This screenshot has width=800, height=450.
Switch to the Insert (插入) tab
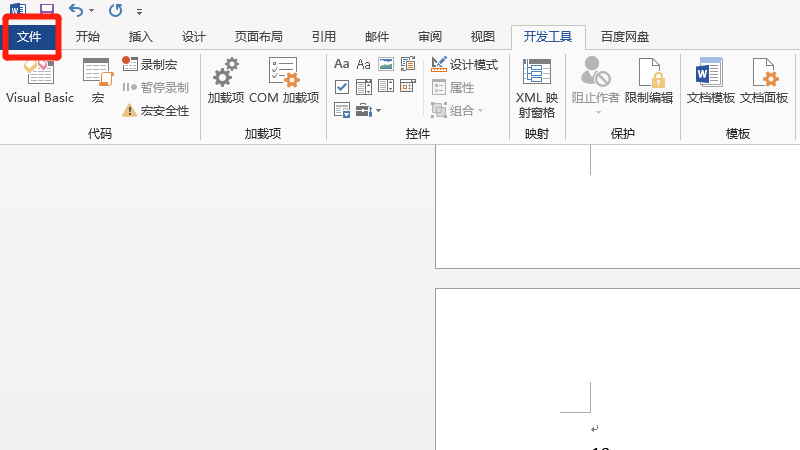pyautogui.click(x=141, y=37)
